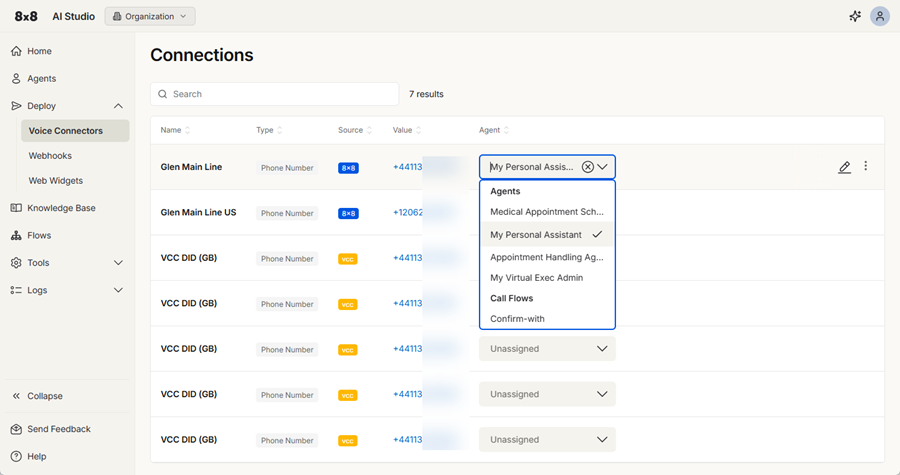900x475 pixels.
Task: Expand the Logs section chevron
Action: pos(118,290)
